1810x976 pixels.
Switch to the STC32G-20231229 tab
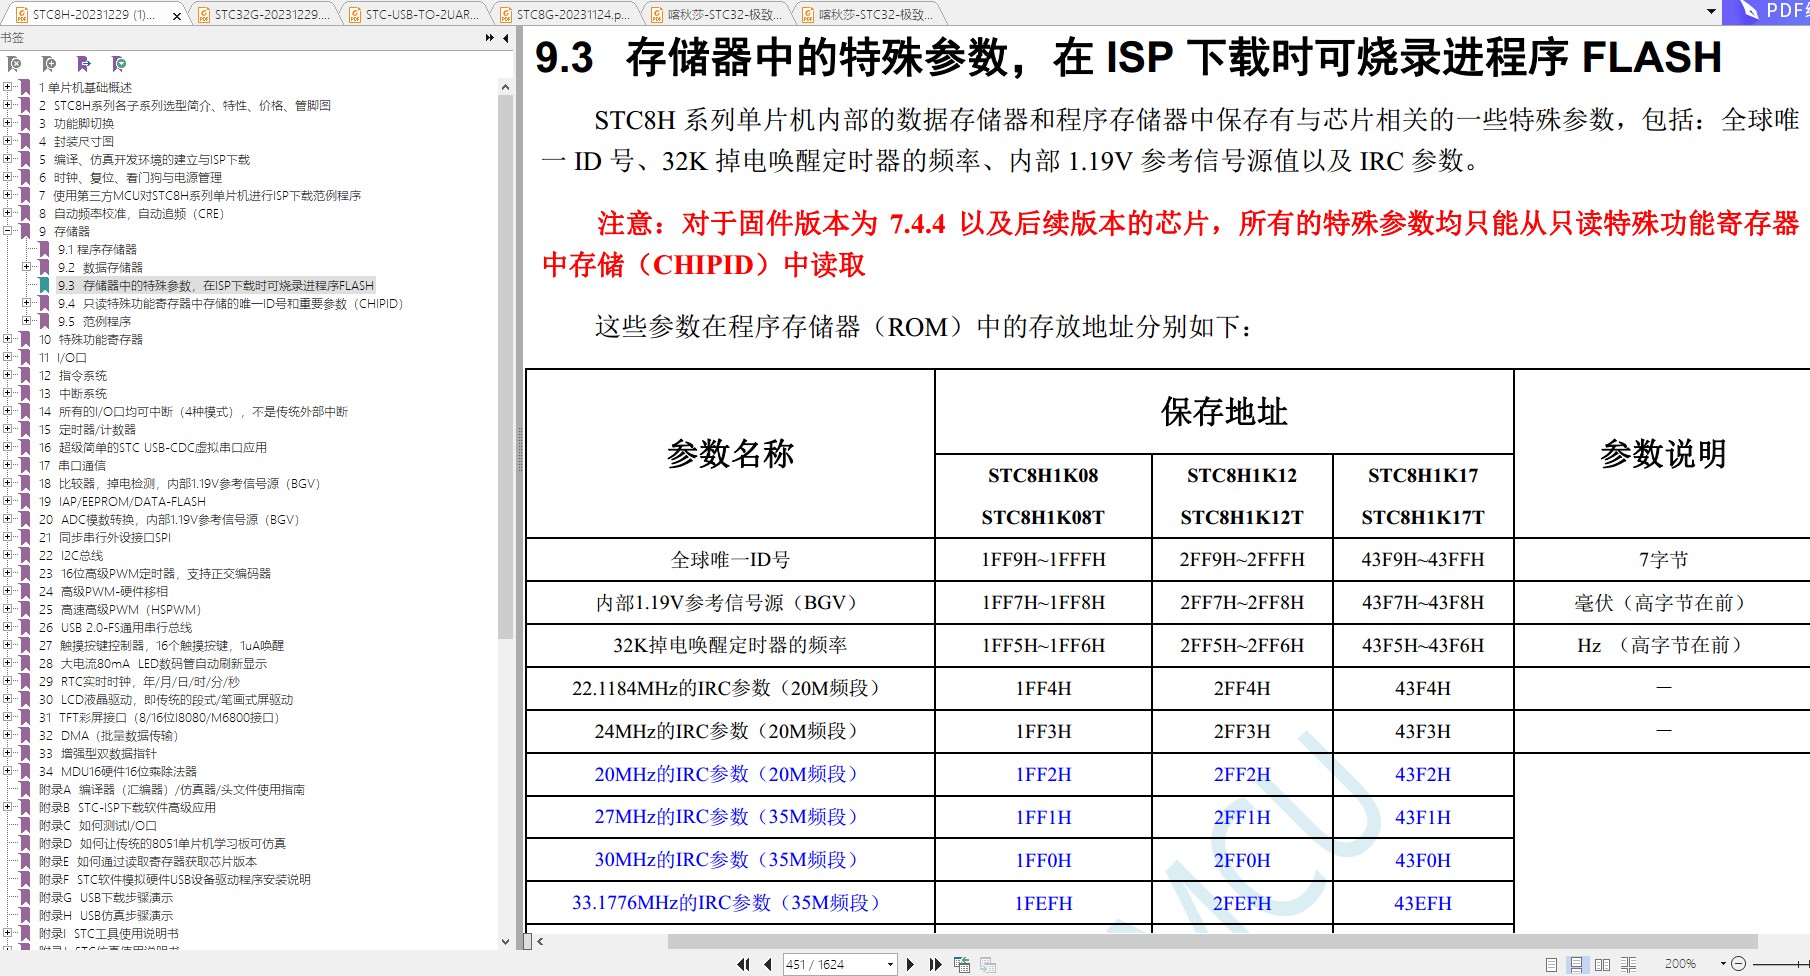pos(264,14)
